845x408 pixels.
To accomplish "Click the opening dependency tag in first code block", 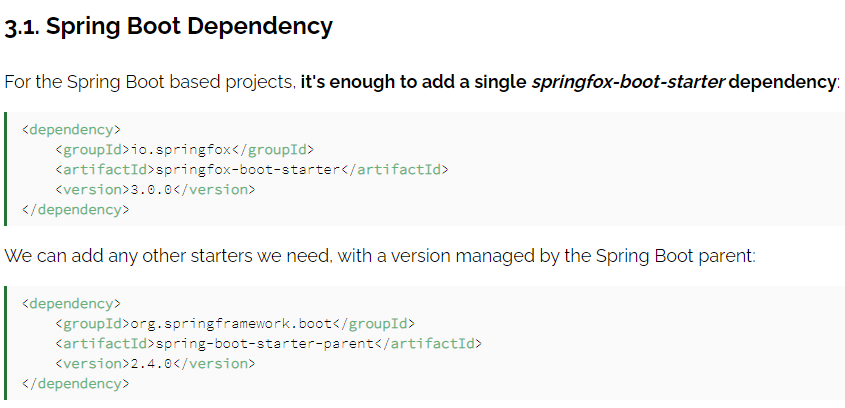I will [71, 130].
